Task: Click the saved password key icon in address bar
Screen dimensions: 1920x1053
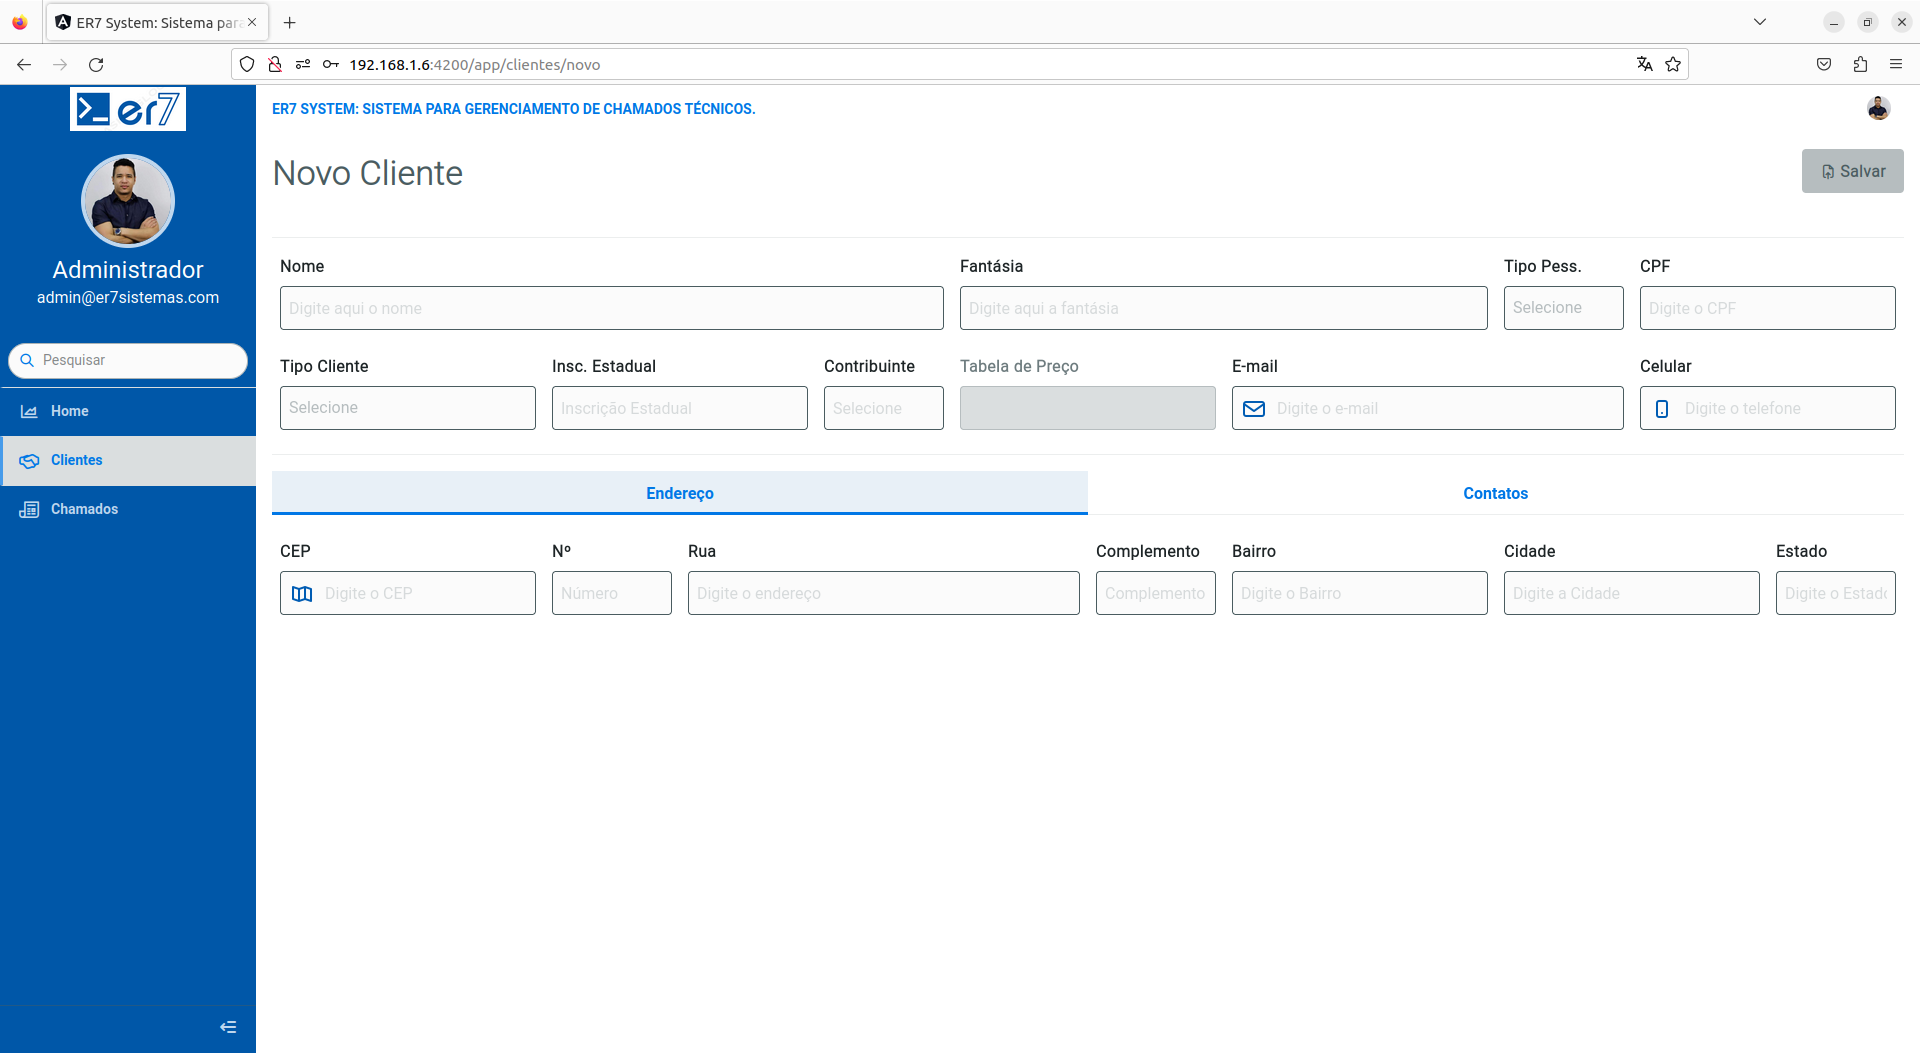Action: (x=331, y=64)
